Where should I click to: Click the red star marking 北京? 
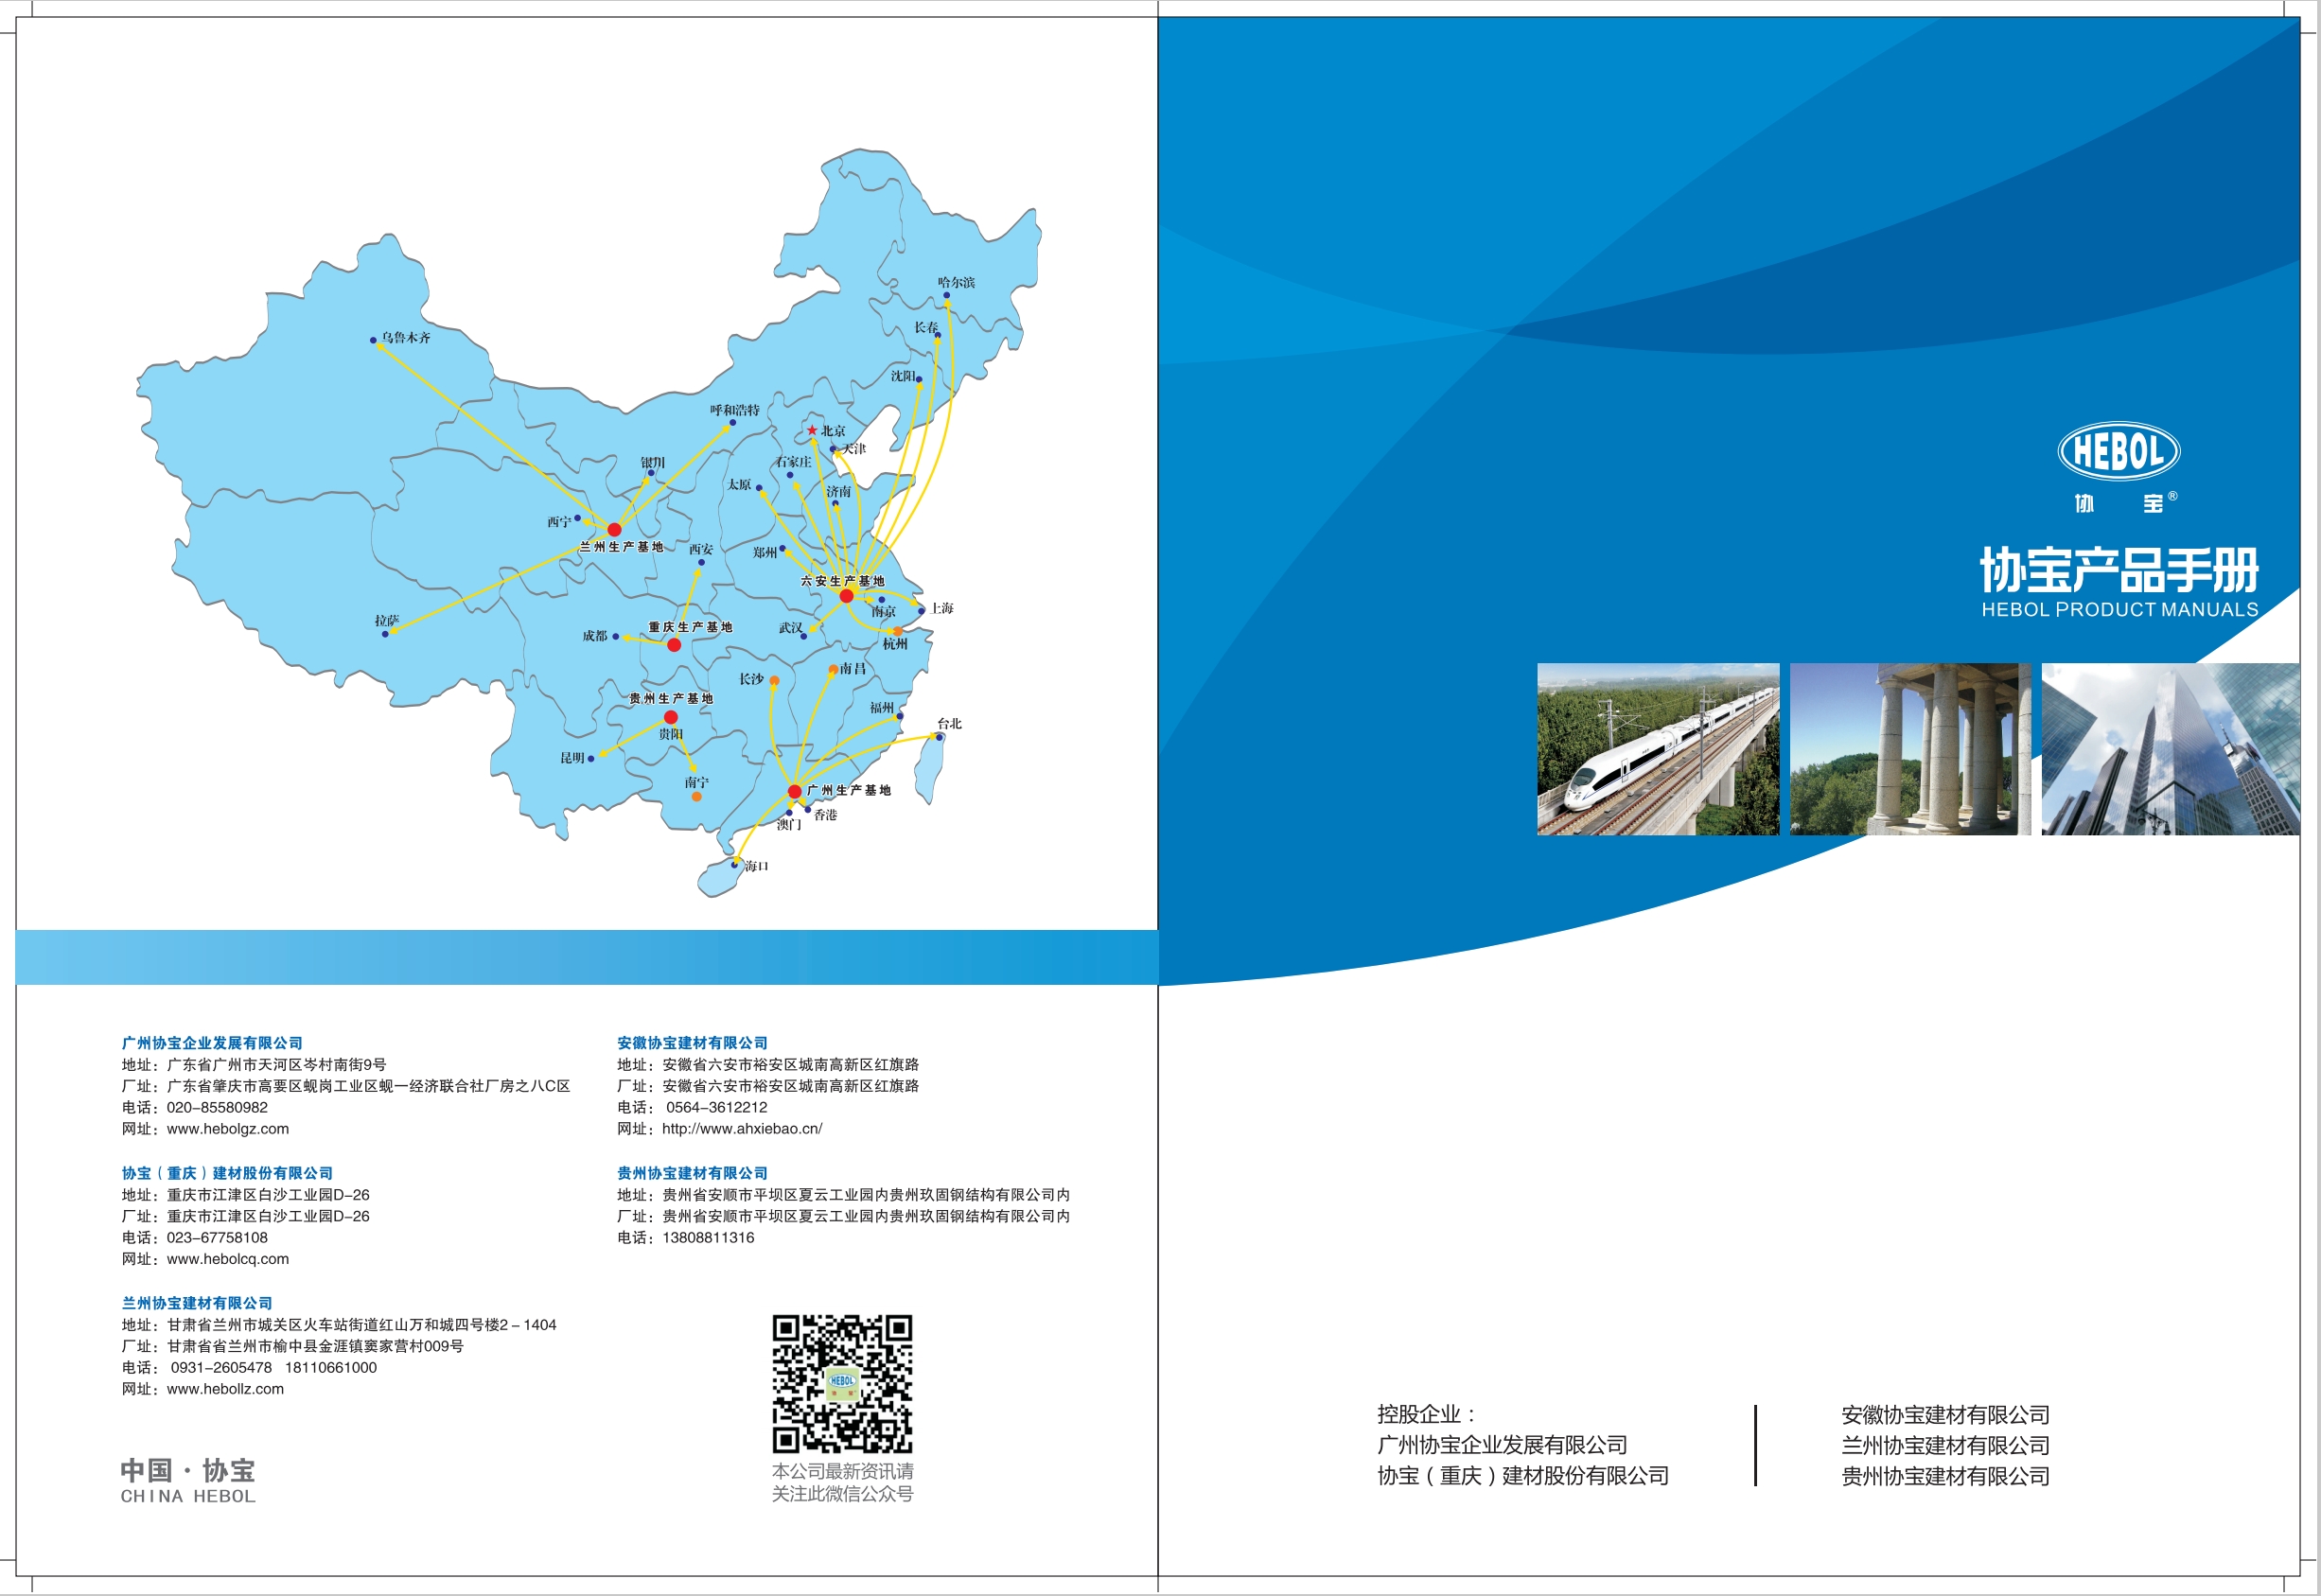click(812, 430)
